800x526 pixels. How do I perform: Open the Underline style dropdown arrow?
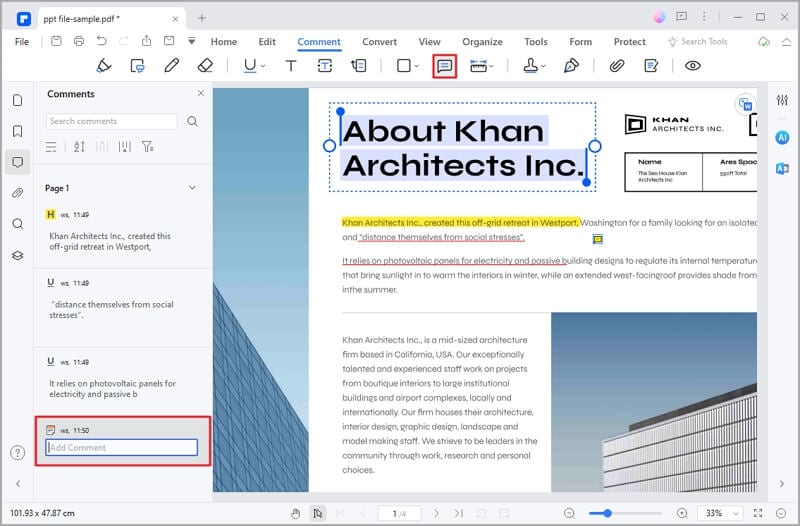[263, 66]
